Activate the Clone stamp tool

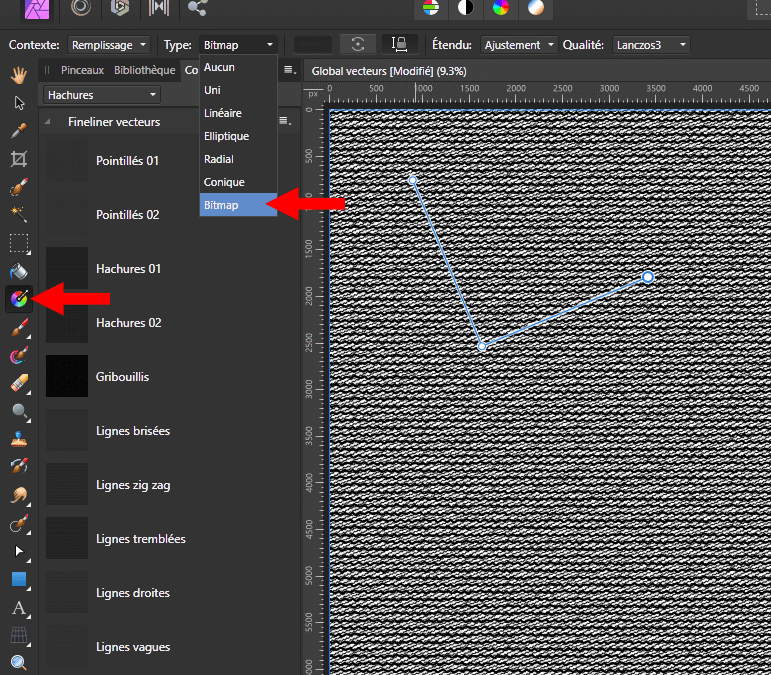(18, 438)
